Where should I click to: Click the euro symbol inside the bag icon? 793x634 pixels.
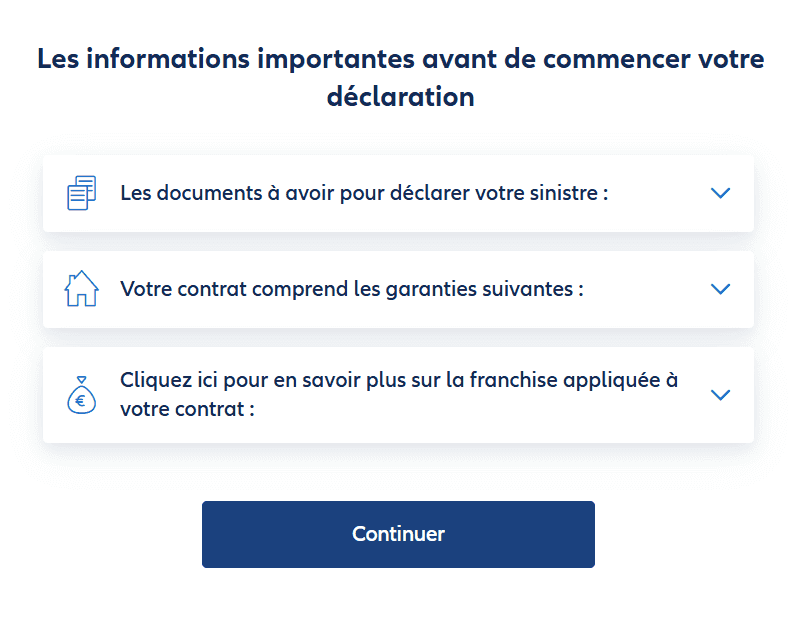tap(81, 402)
